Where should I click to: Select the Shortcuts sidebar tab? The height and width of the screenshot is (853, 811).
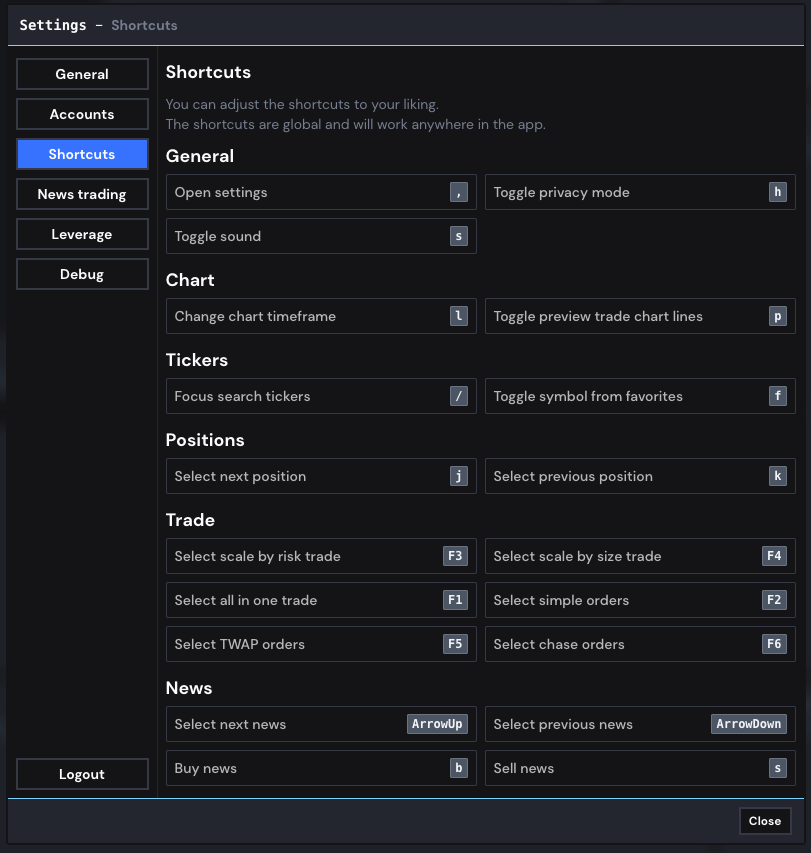[82, 154]
